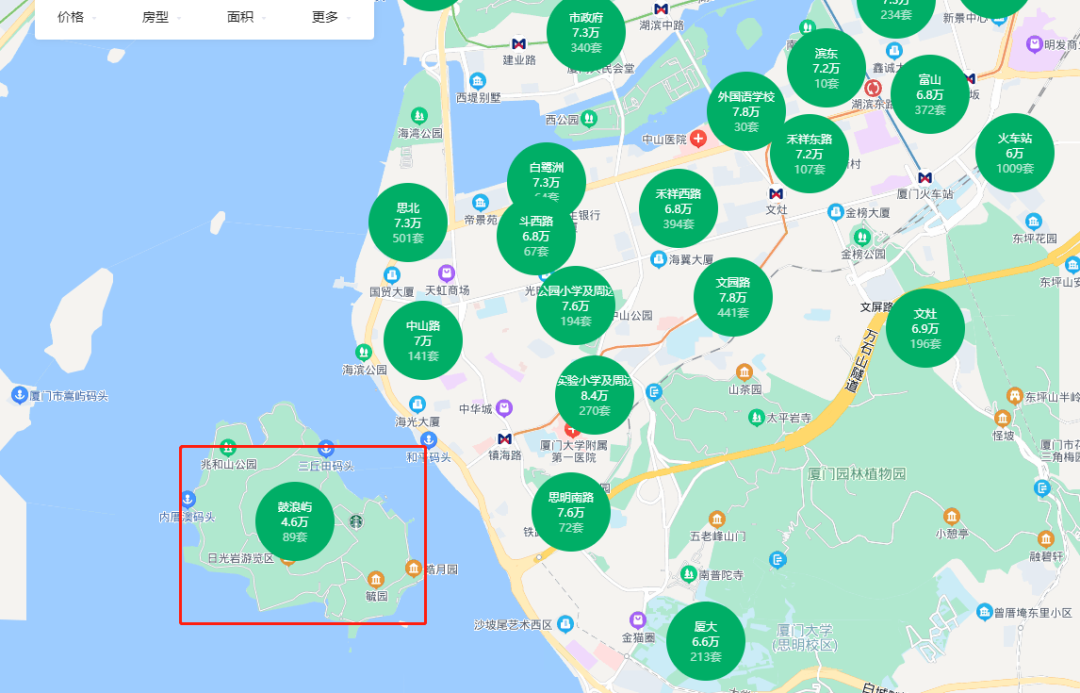Click the 金榜大厦 building icon
The width and height of the screenshot is (1080, 693).
pyautogui.click(x=835, y=211)
